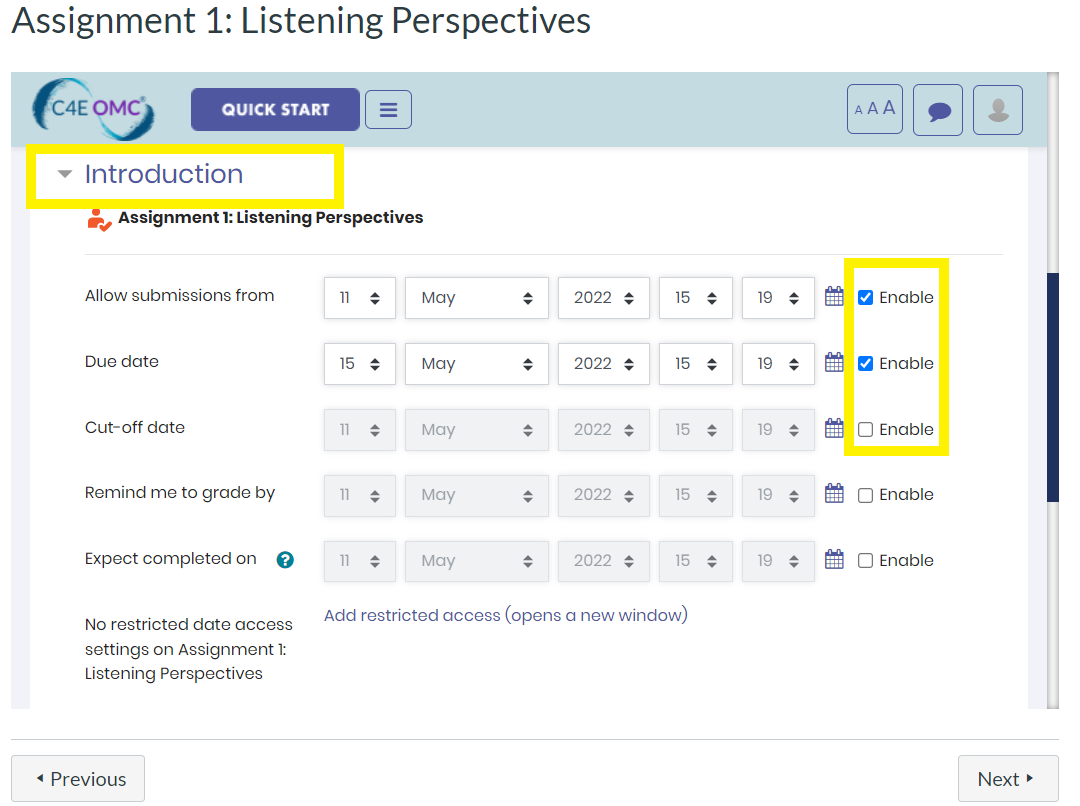Click the Cut-off date label
The image size is (1080, 806).
135,428
